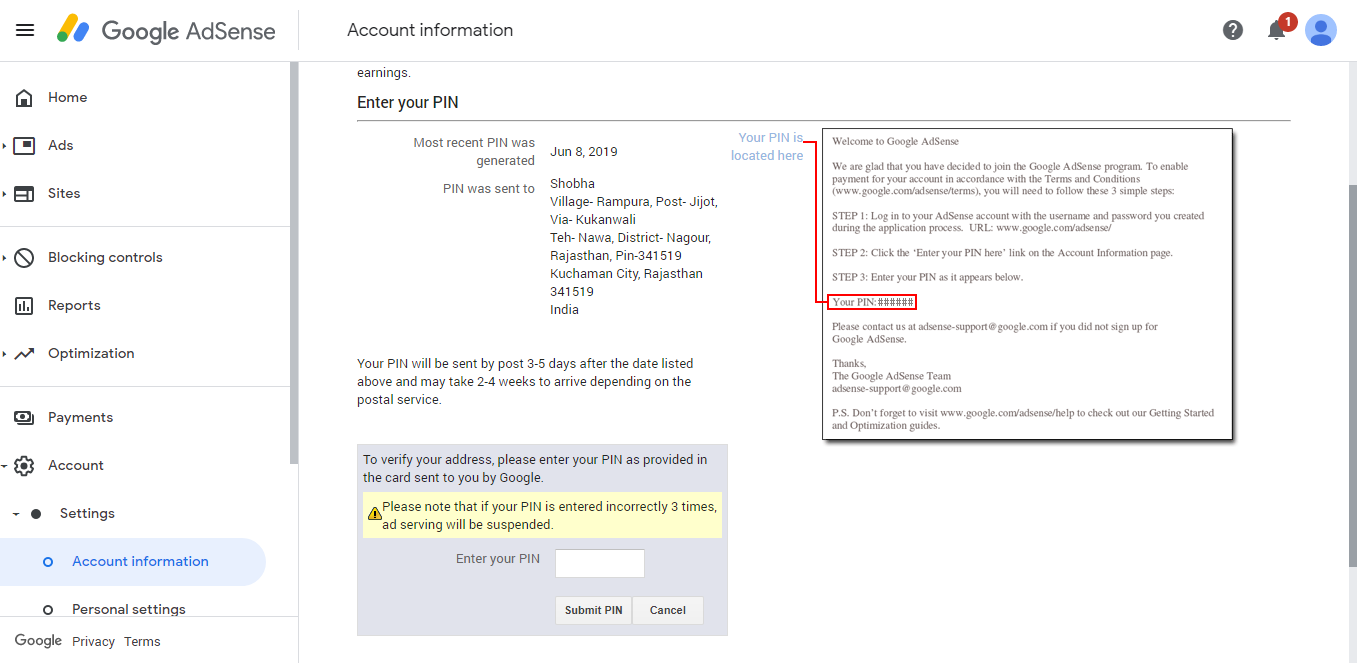The width and height of the screenshot is (1366, 663).
Task: Click the Blocking controls icon
Action: (24, 257)
